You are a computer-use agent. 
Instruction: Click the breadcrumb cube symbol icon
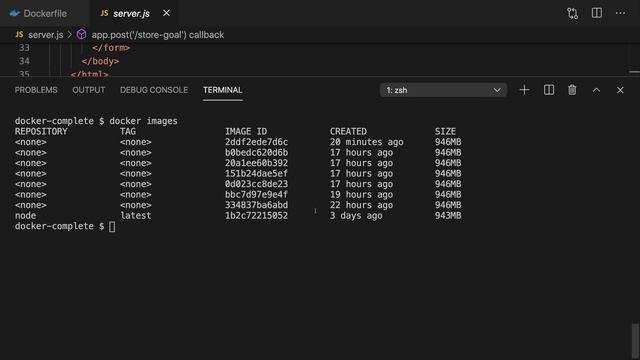pos(81,34)
